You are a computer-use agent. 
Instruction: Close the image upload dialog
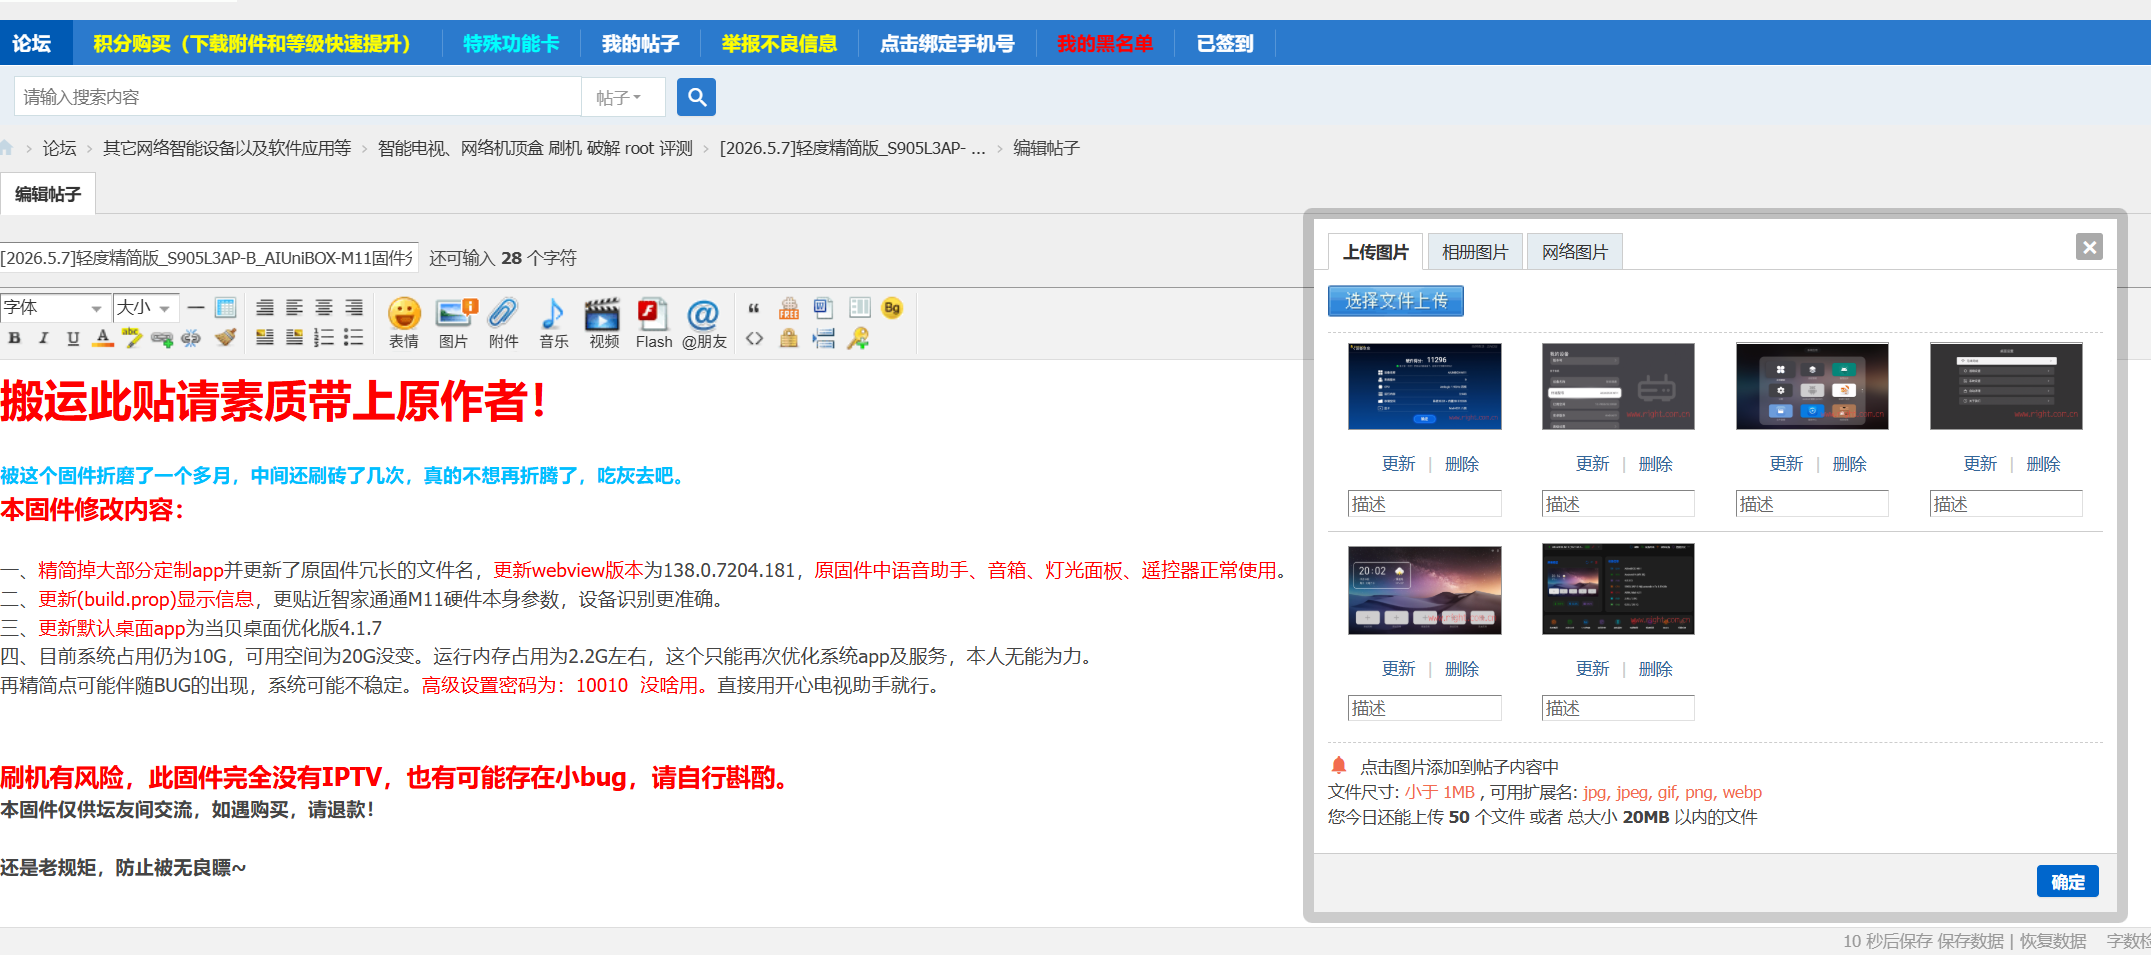2089,247
